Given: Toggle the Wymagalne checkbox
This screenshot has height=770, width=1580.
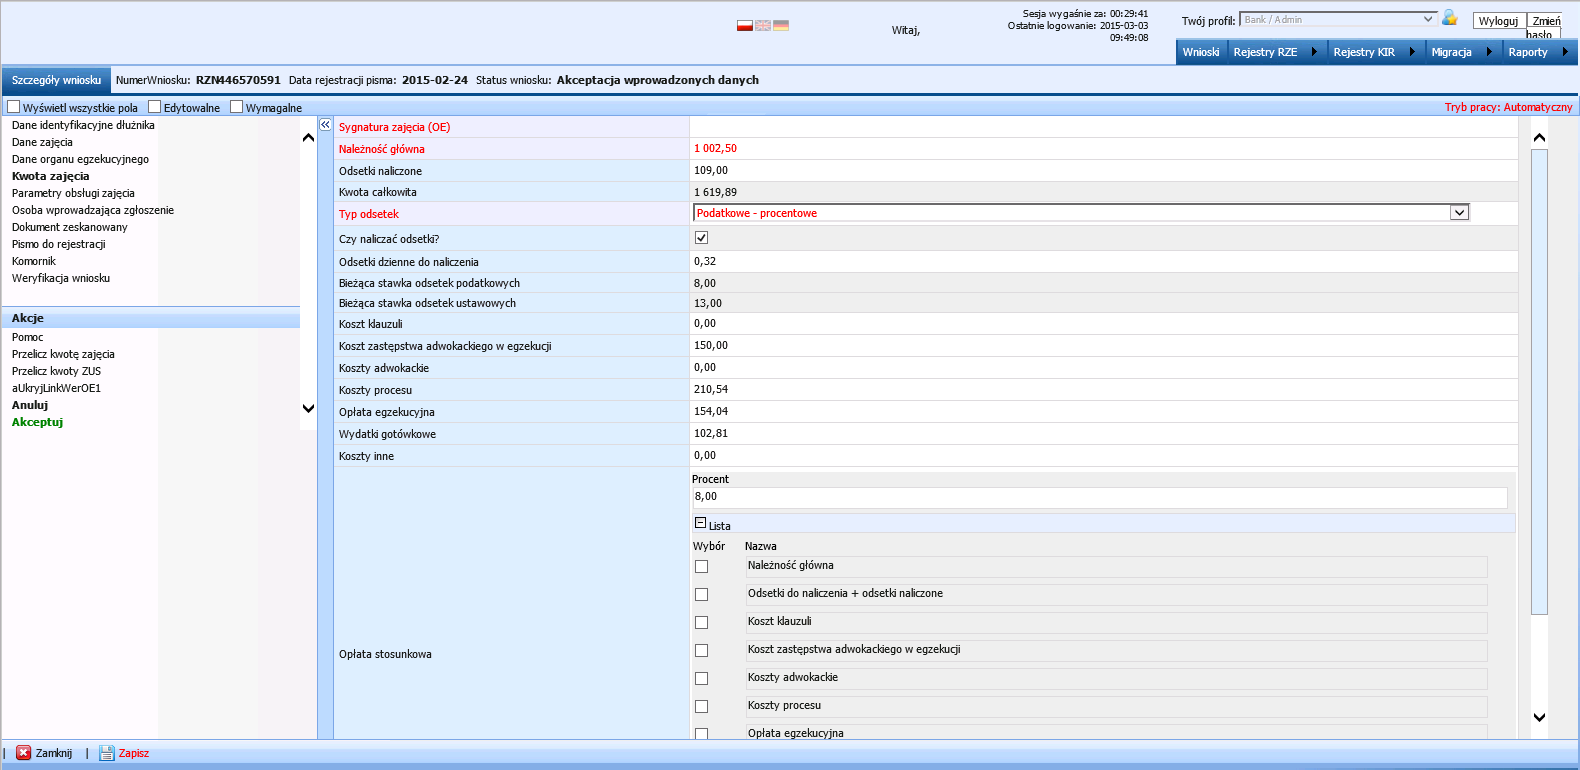Looking at the screenshot, I should (237, 106).
